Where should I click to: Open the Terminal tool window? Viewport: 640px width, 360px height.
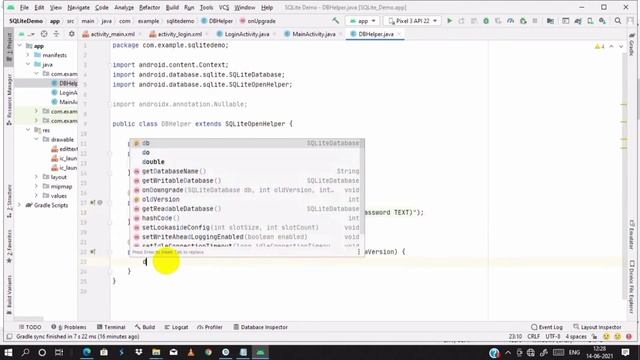[111, 327]
